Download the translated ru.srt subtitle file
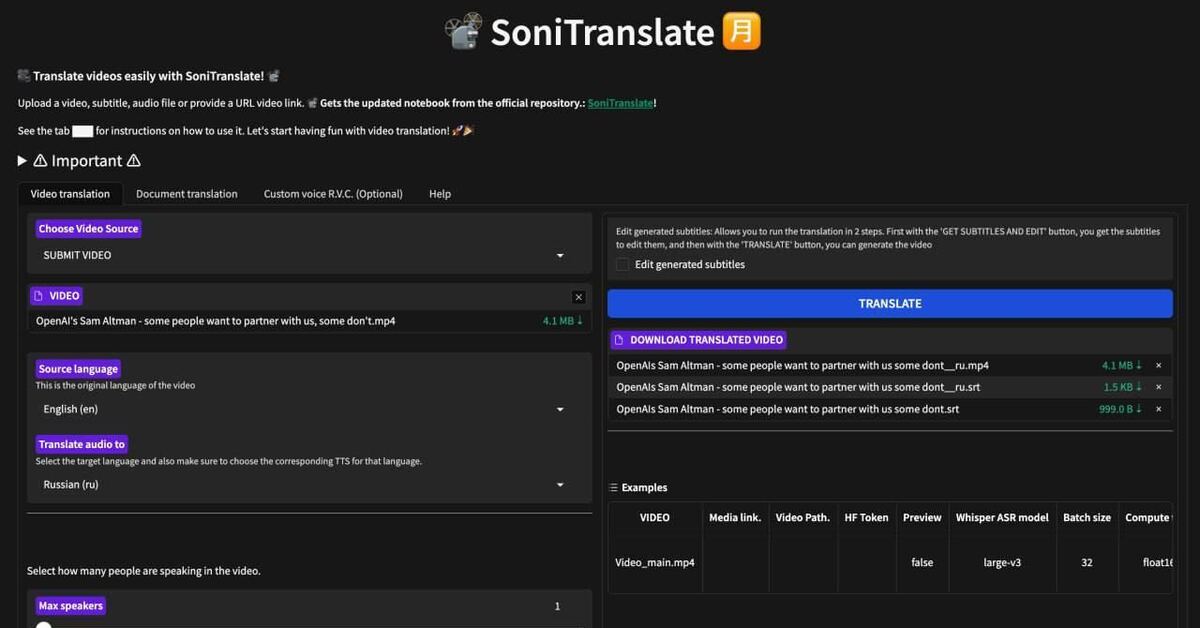 click(1122, 387)
